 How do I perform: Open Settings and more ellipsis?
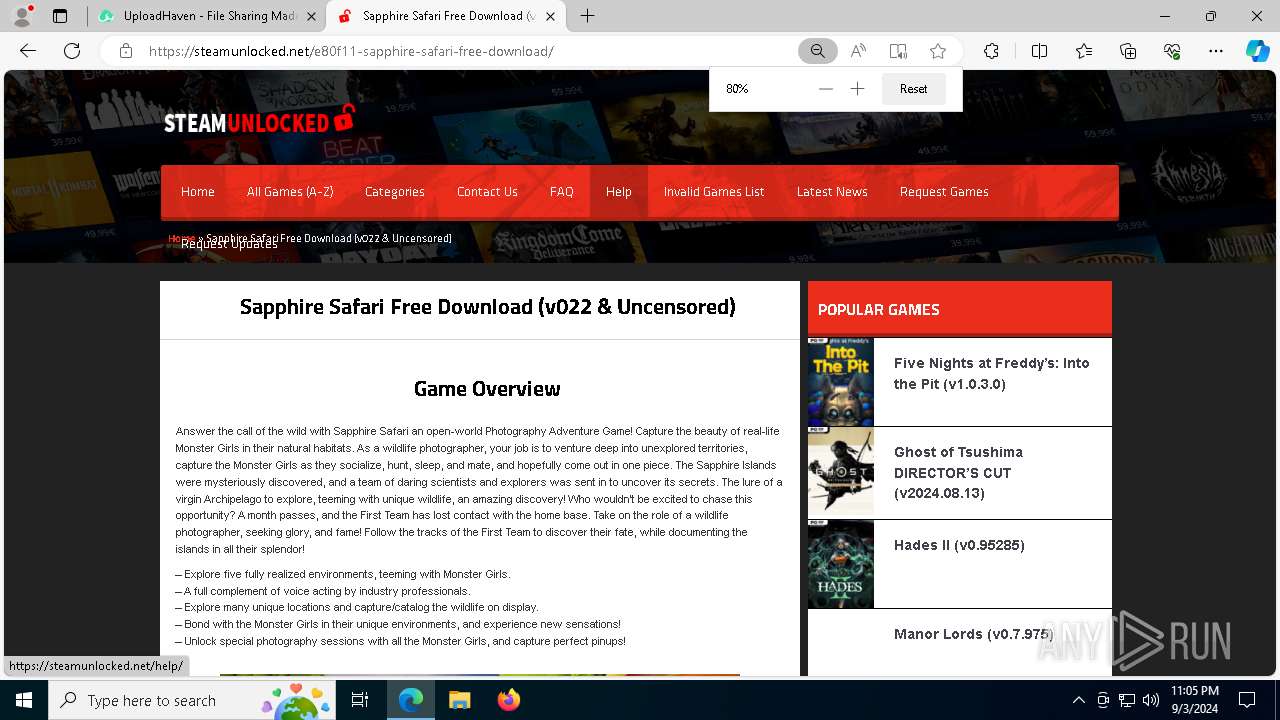pyautogui.click(x=1216, y=51)
